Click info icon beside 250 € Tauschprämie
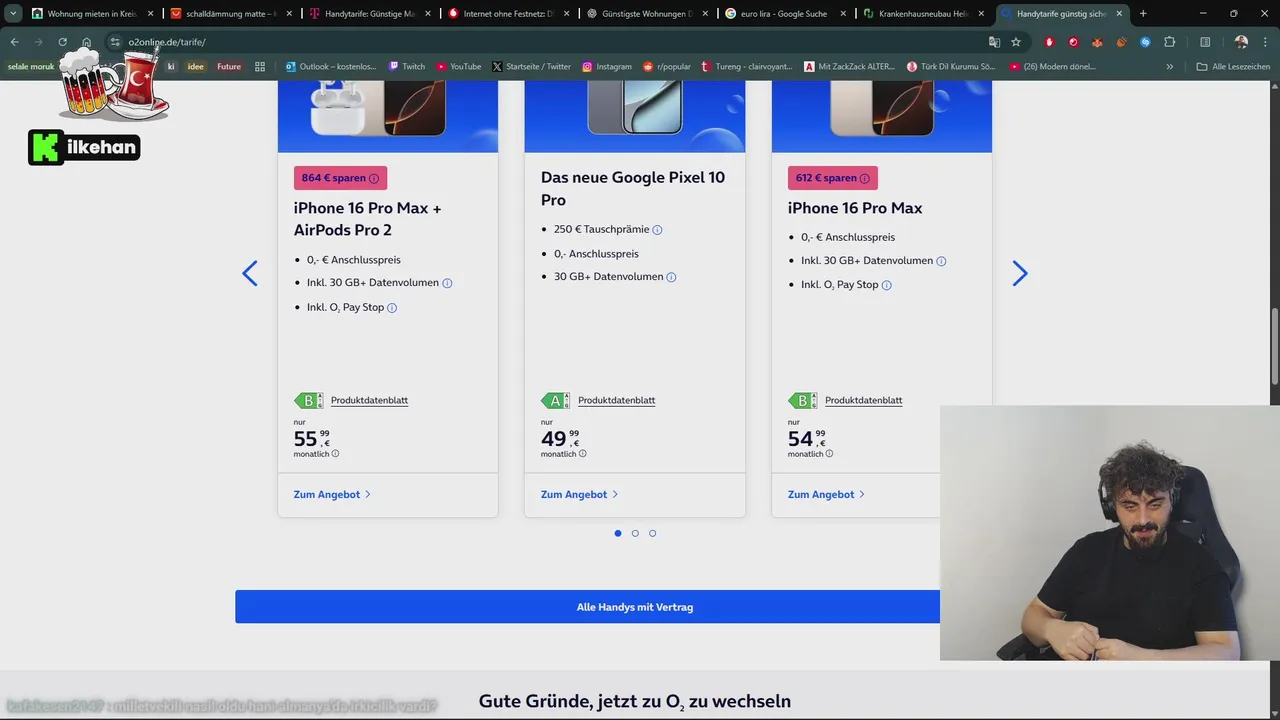Image resolution: width=1280 pixels, height=720 pixels. coord(657,230)
